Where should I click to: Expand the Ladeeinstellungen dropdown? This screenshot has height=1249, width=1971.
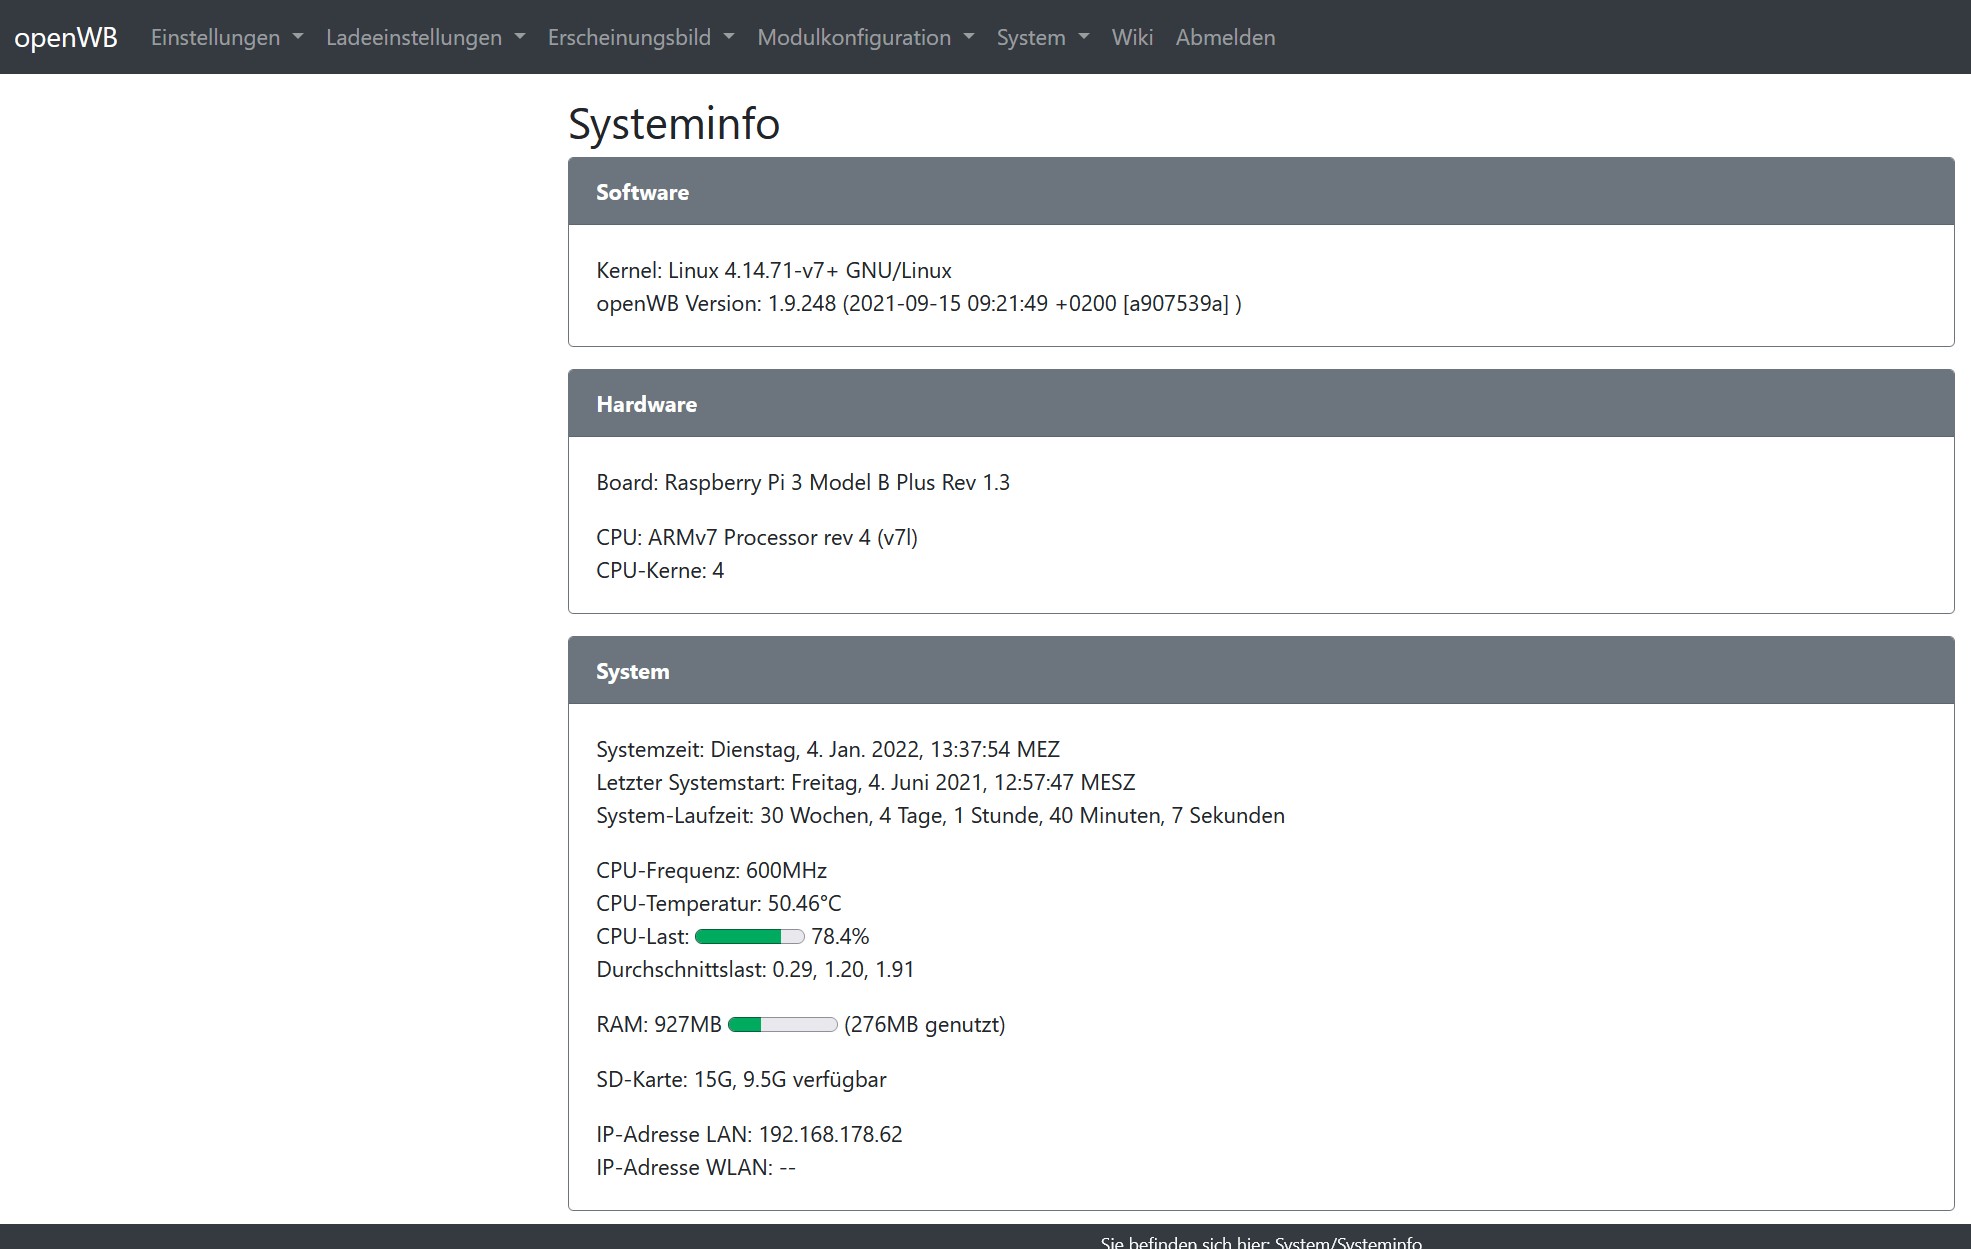[x=425, y=37]
